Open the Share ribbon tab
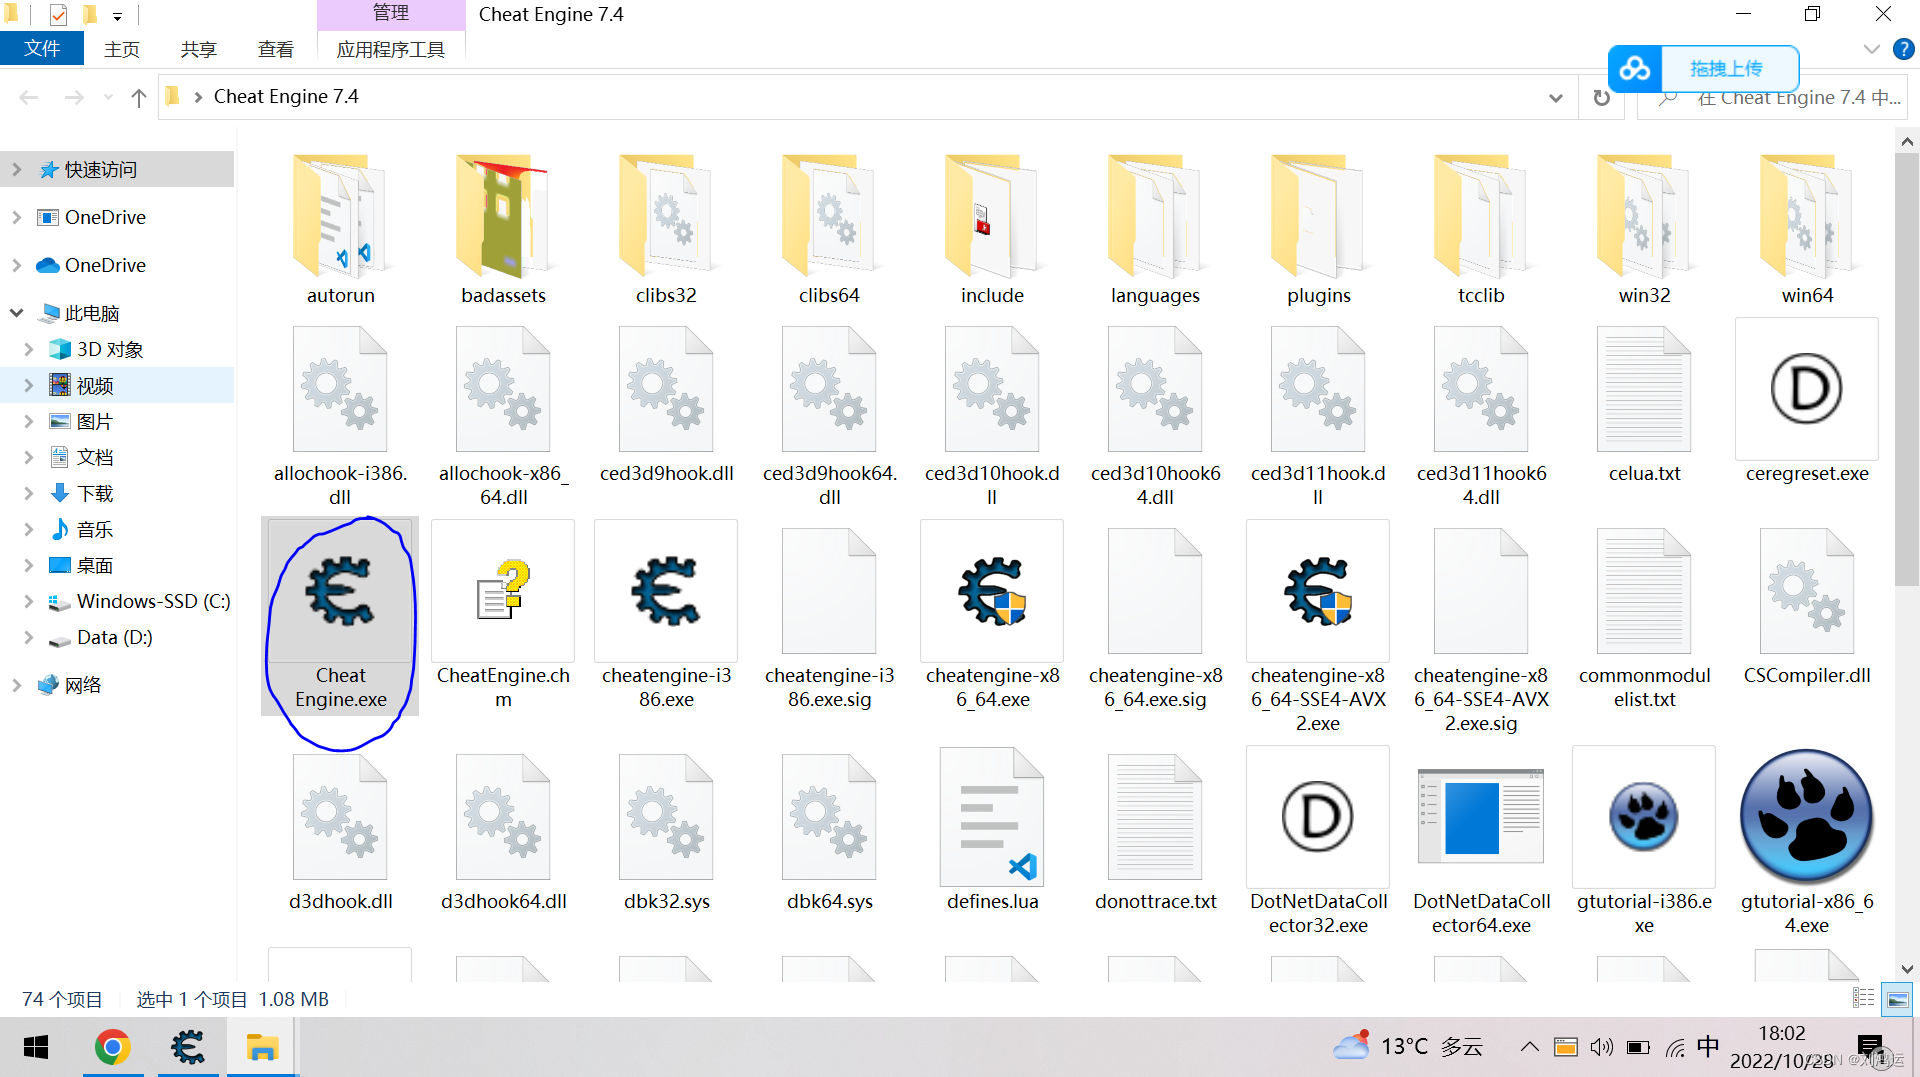This screenshot has height=1077, width=1920. point(198,49)
